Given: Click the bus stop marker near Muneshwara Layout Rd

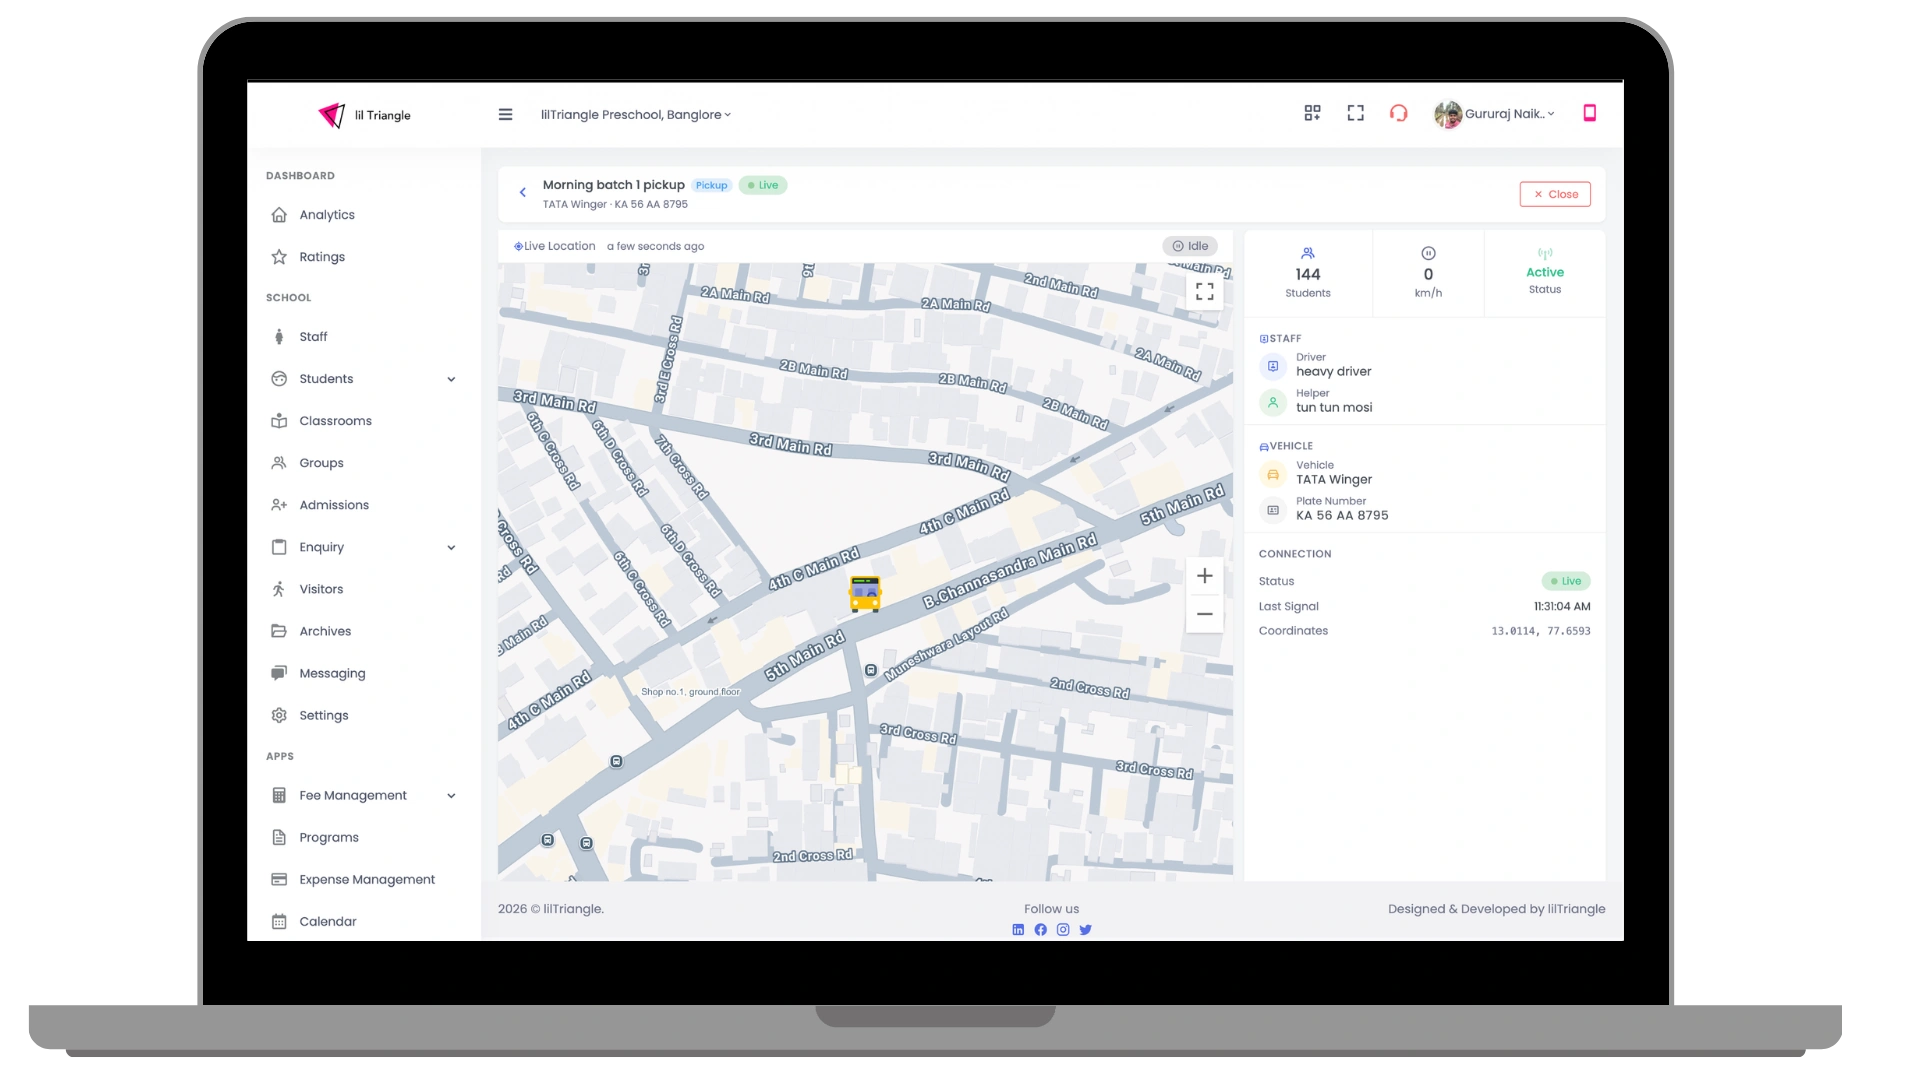Looking at the screenshot, I should coord(871,671).
